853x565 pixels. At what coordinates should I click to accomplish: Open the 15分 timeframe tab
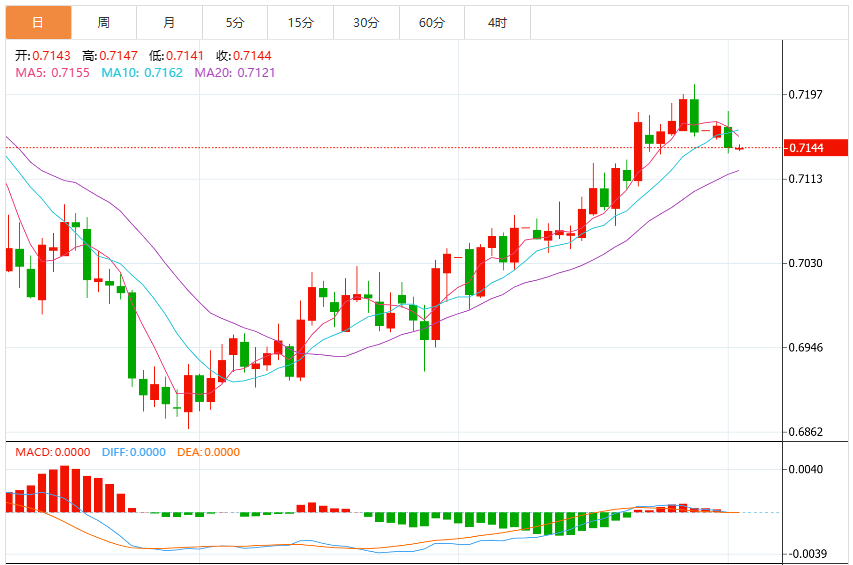[x=301, y=22]
